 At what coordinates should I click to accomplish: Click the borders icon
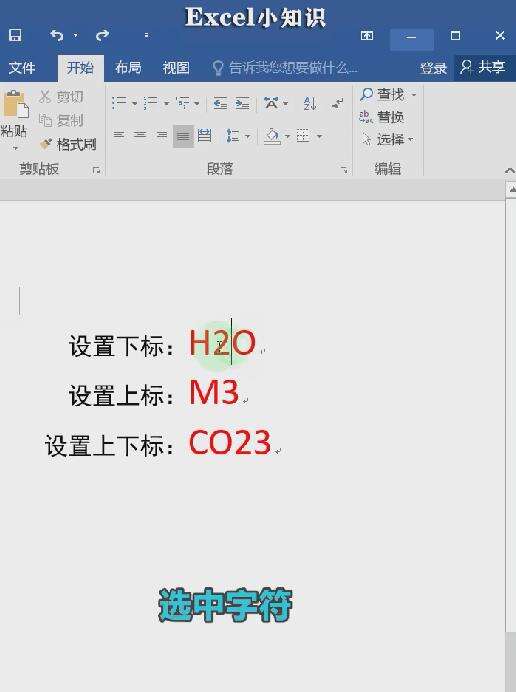click(303, 135)
